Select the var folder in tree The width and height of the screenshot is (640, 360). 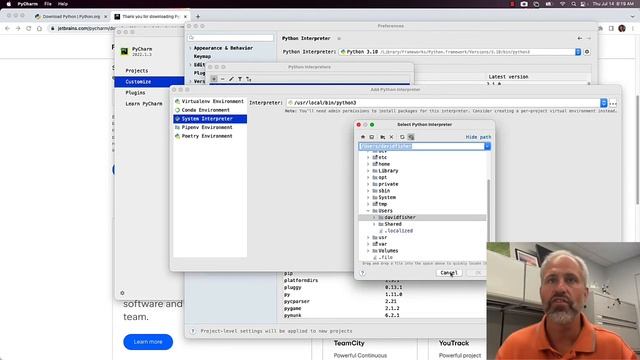pos(382,244)
